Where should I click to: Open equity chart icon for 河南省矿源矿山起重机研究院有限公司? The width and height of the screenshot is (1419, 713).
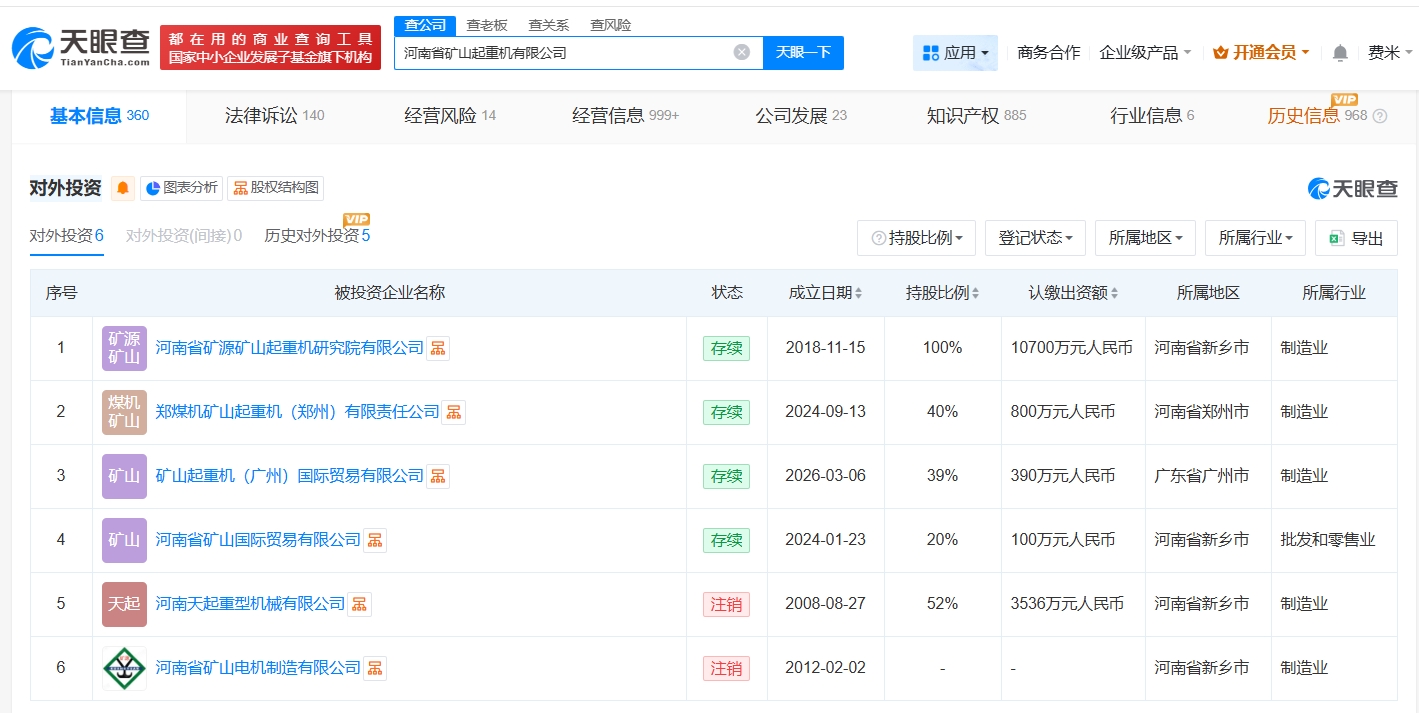point(438,348)
